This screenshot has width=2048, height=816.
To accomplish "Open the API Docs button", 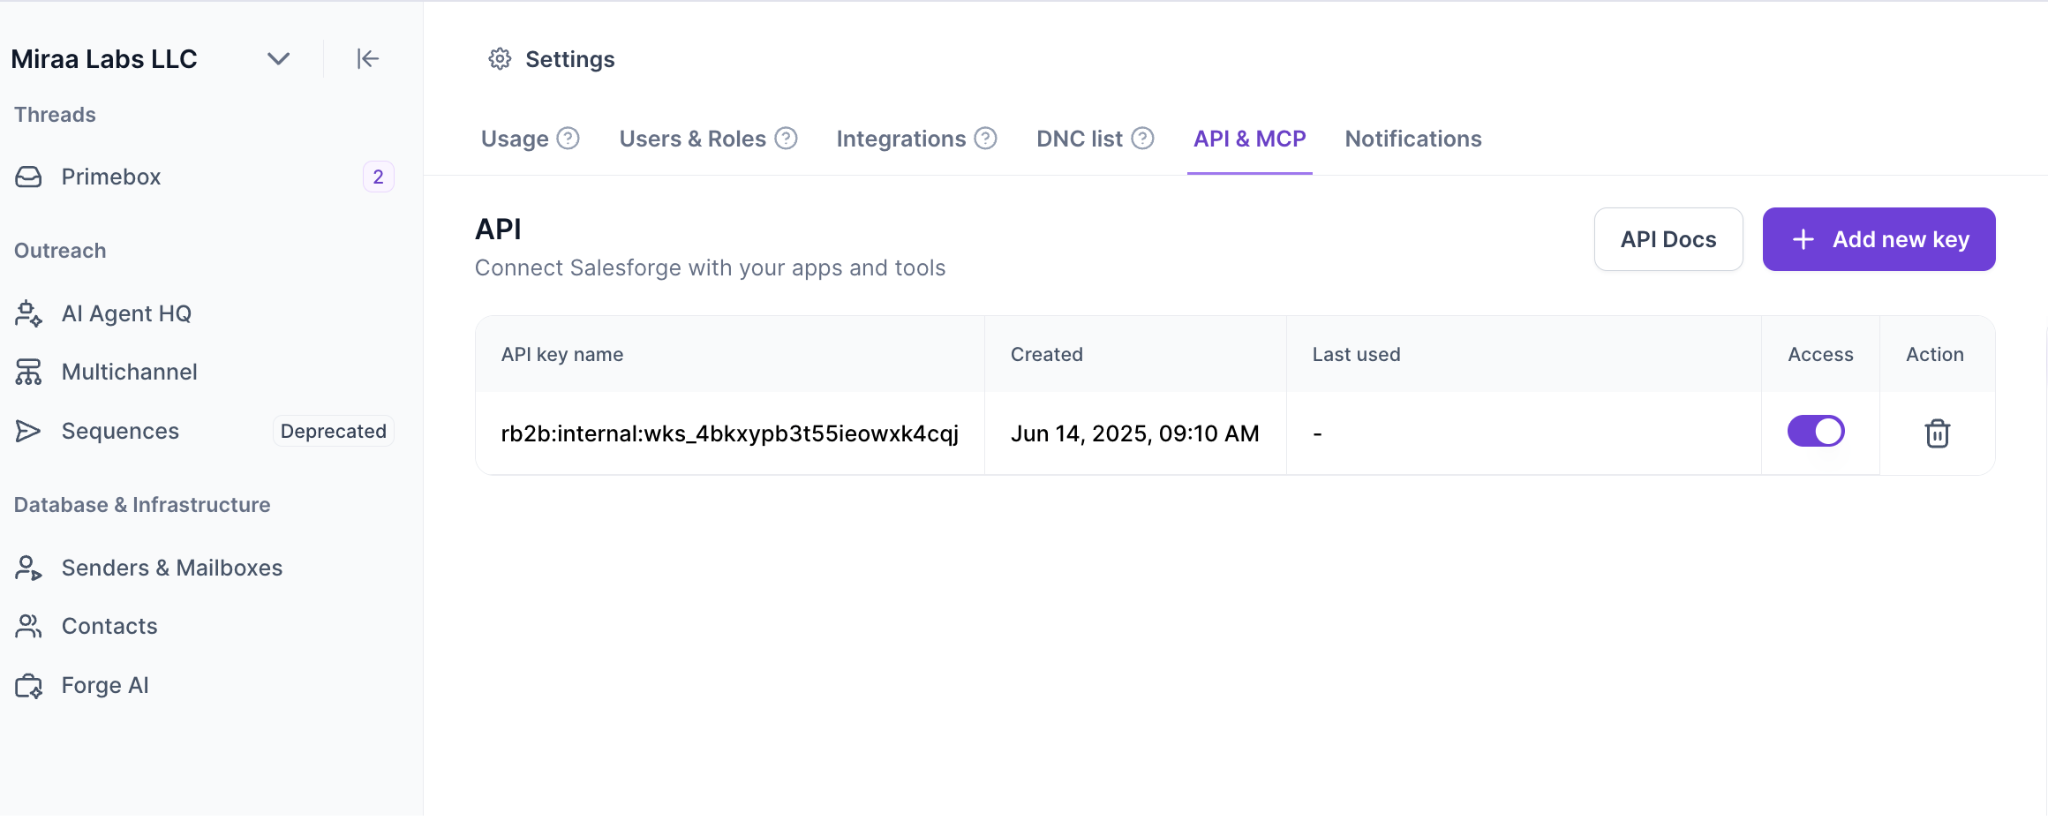I will pos(1669,239).
